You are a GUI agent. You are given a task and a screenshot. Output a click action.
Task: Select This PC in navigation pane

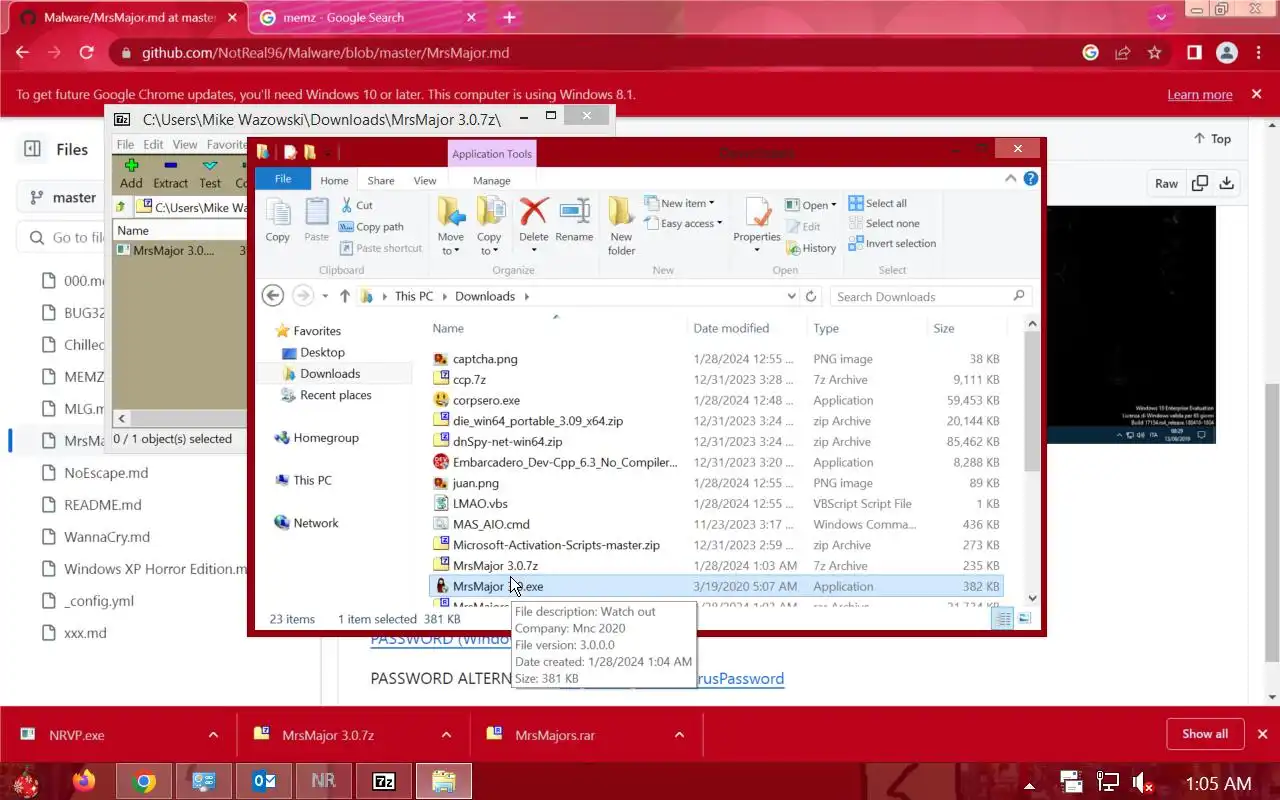(312, 480)
